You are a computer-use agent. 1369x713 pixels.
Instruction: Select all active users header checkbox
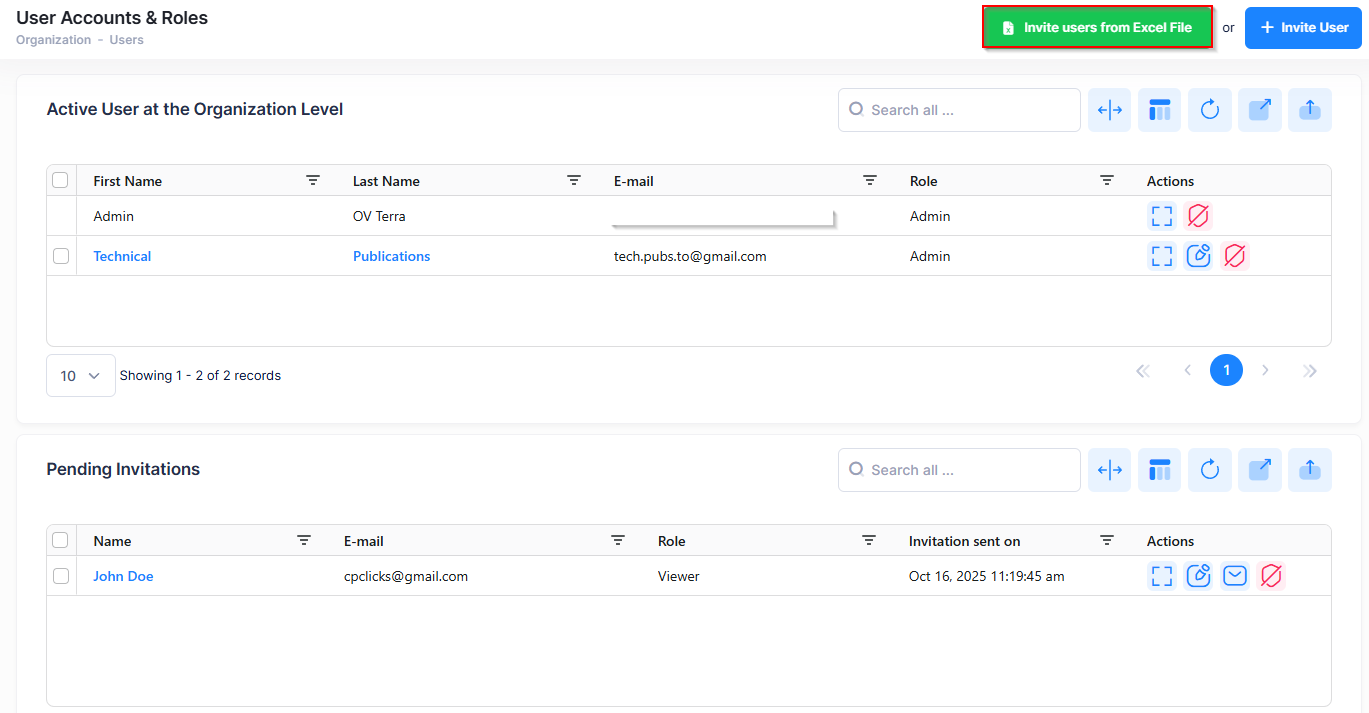(61, 180)
